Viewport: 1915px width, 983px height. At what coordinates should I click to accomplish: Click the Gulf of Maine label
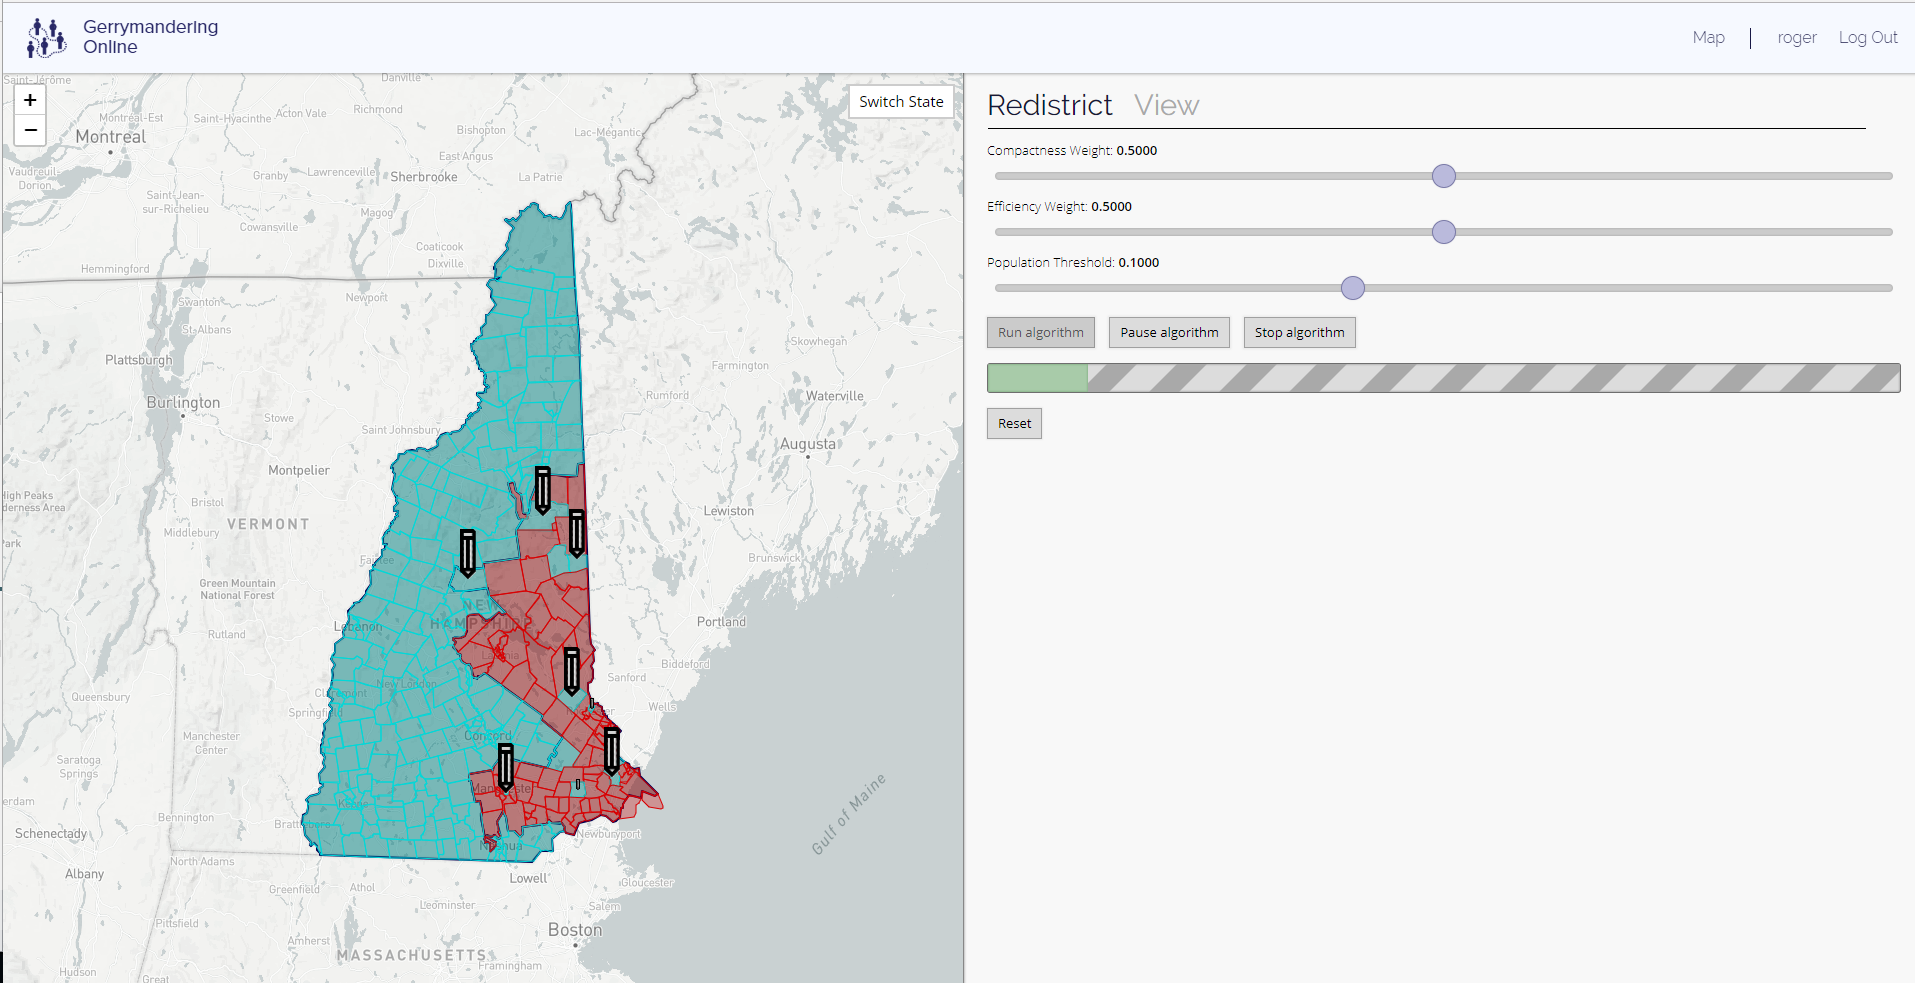pyautogui.click(x=848, y=814)
